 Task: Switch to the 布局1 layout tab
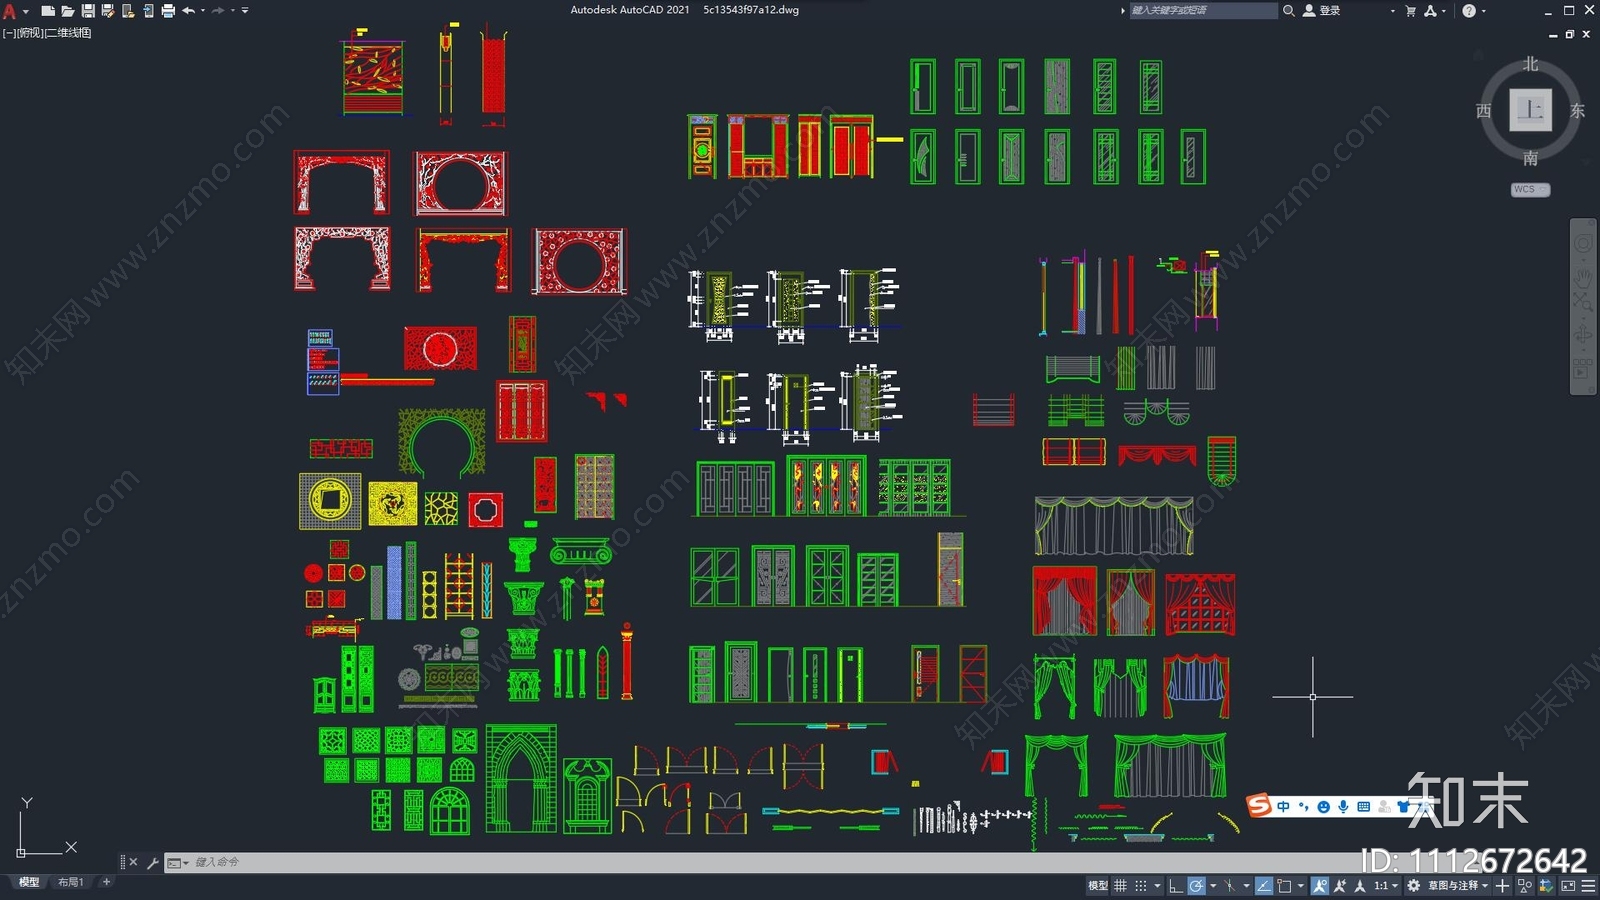[70, 882]
